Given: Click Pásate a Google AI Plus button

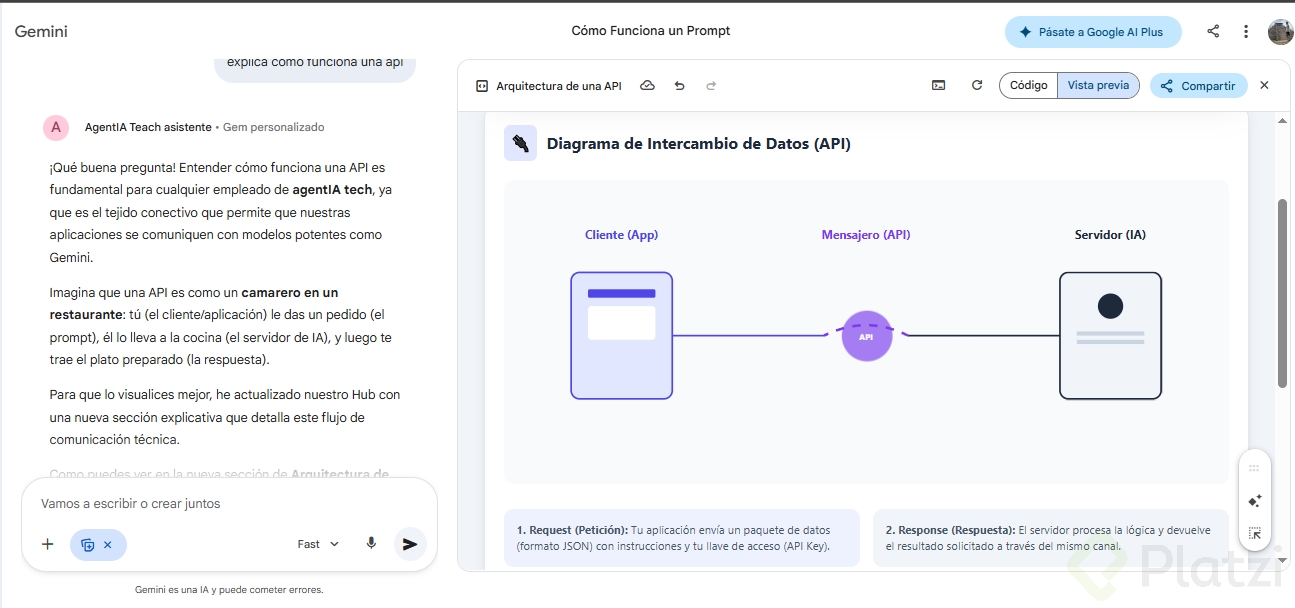Looking at the screenshot, I should coord(1092,32).
